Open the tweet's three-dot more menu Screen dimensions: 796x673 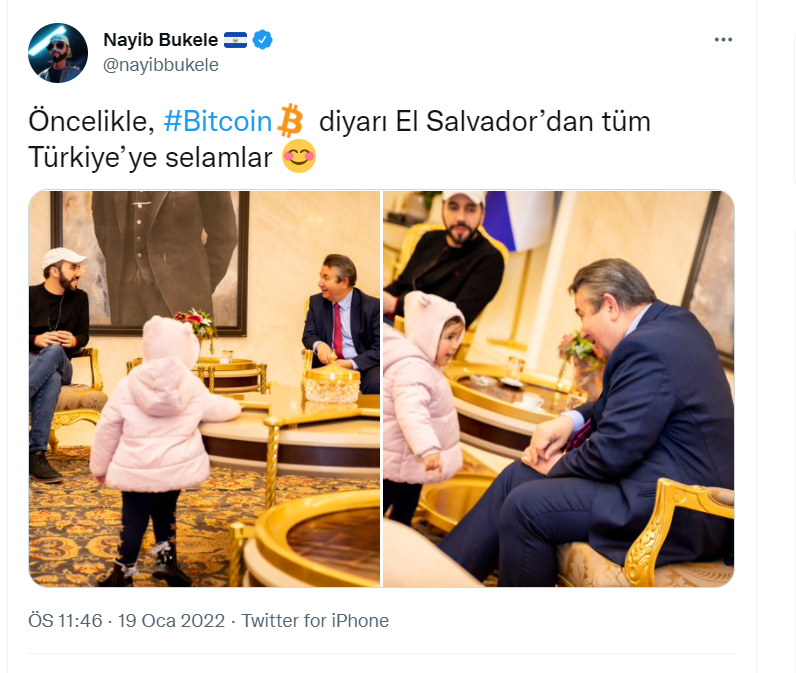[x=723, y=40]
